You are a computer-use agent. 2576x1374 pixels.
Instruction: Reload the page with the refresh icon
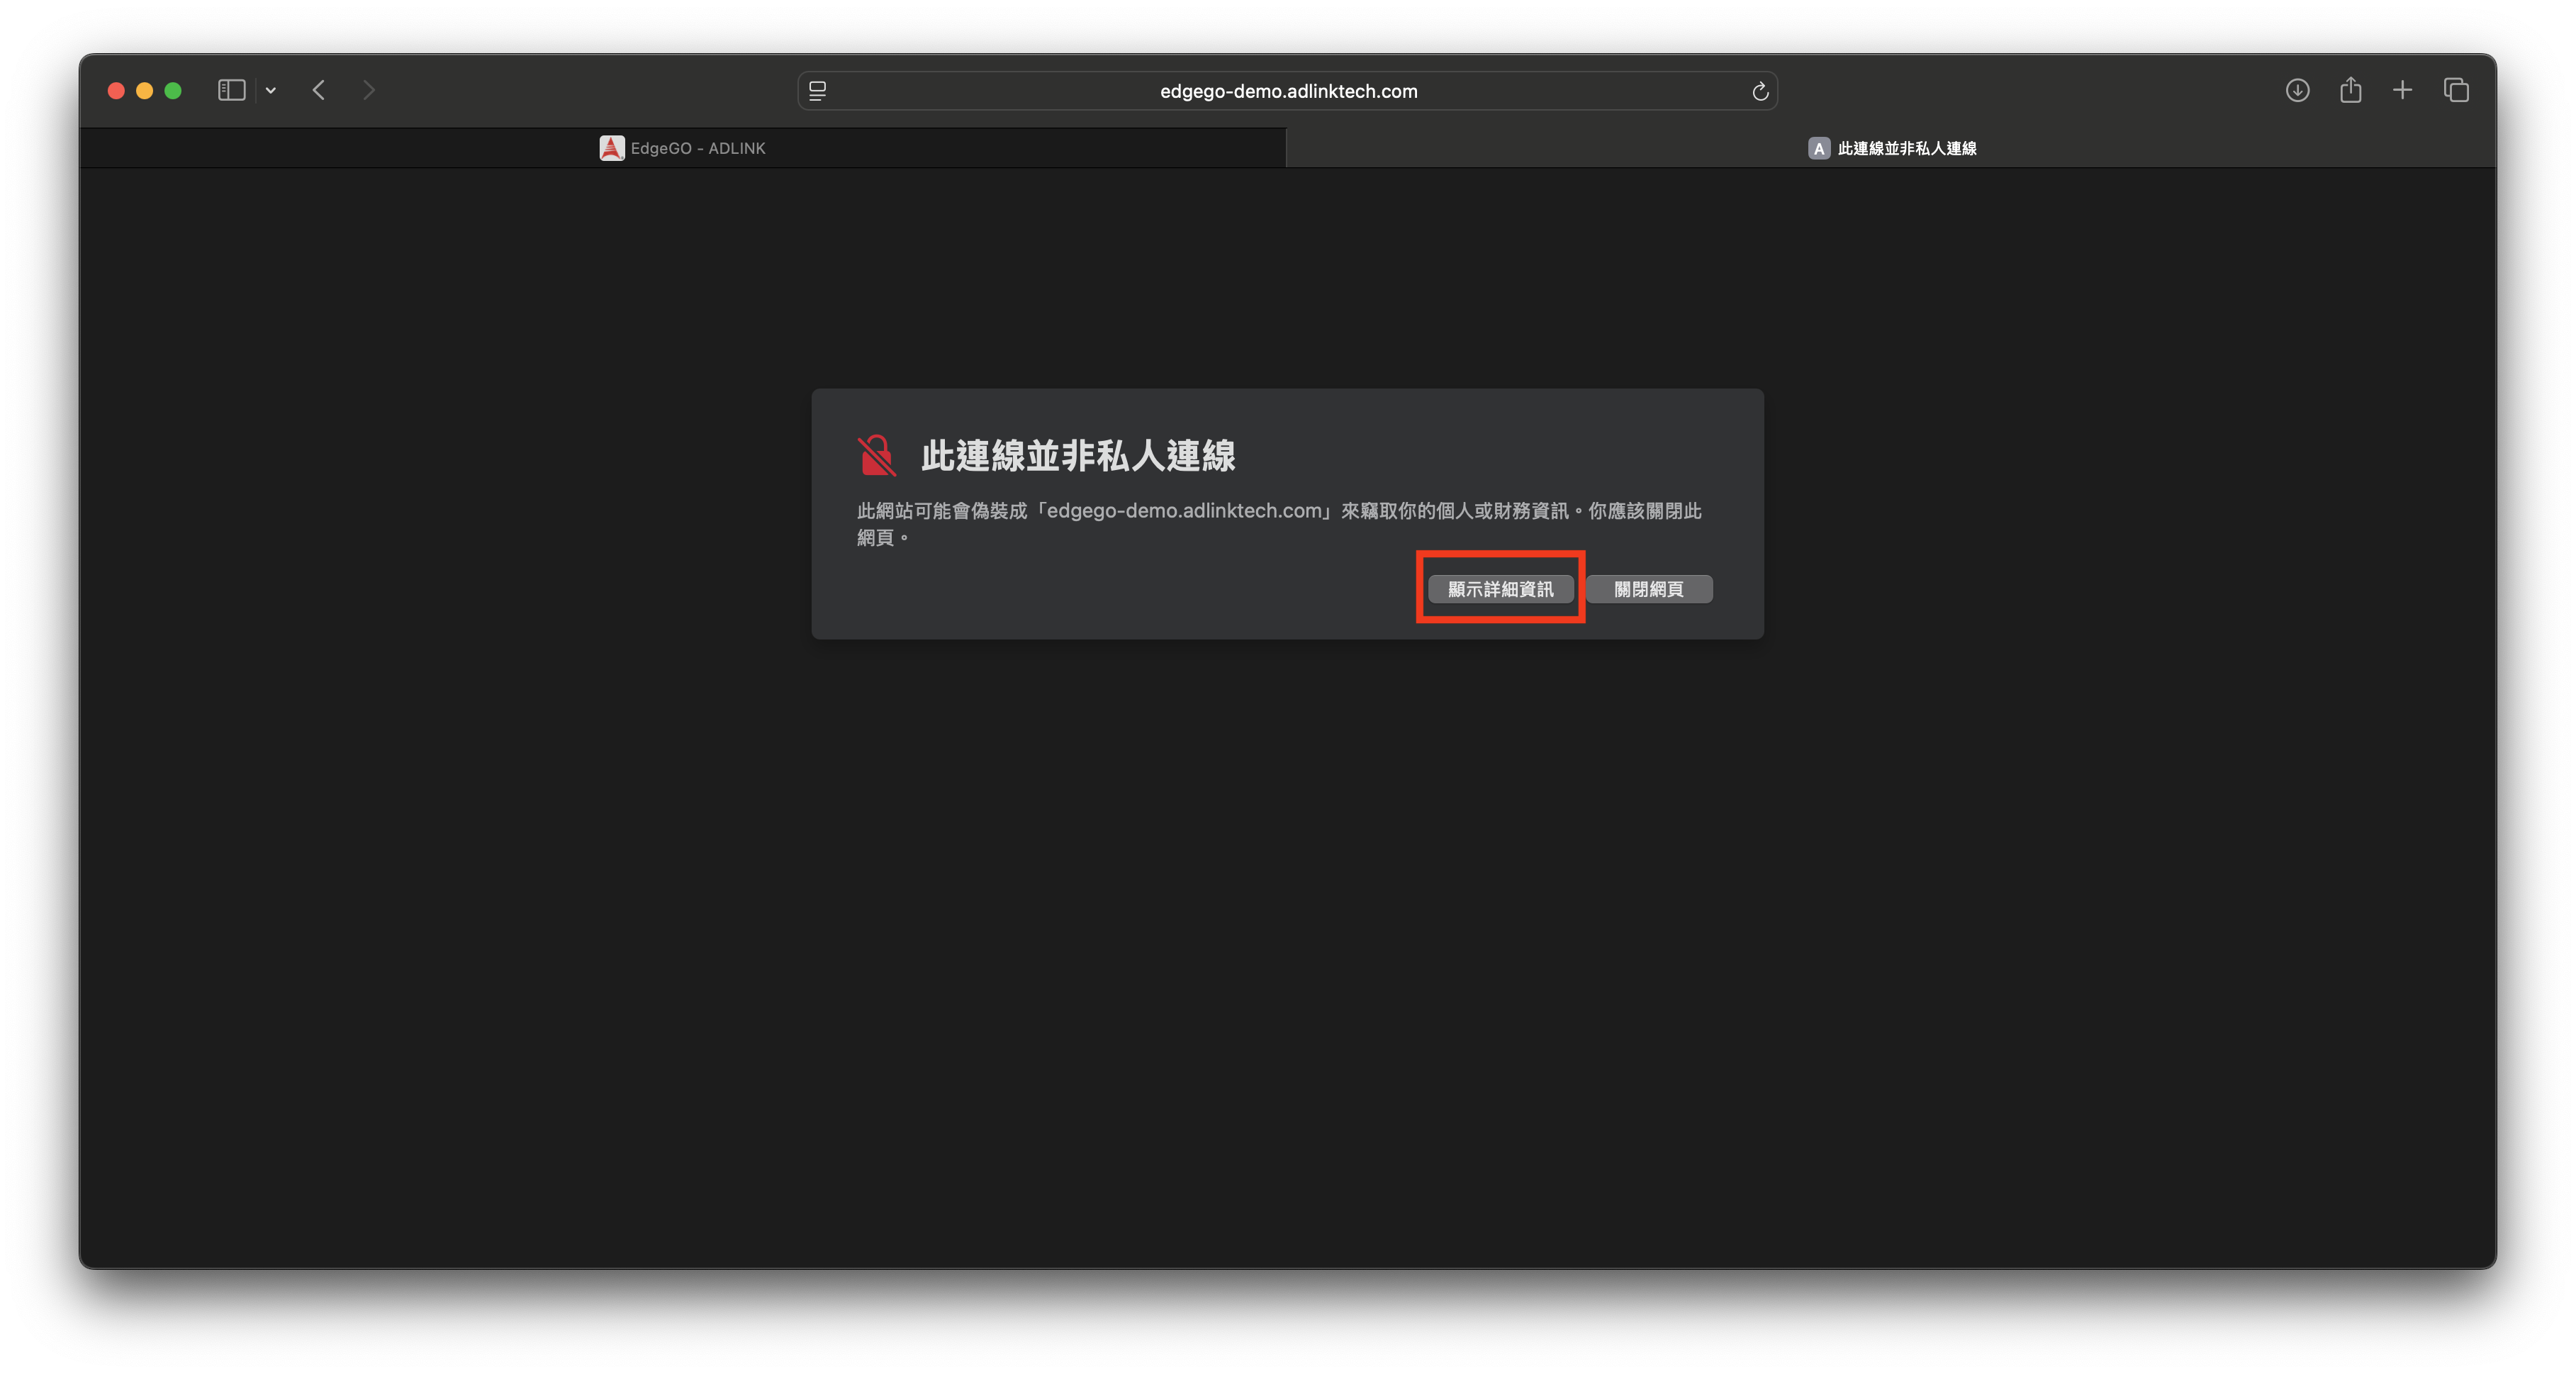pyautogui.click(x=1760, y=92)
